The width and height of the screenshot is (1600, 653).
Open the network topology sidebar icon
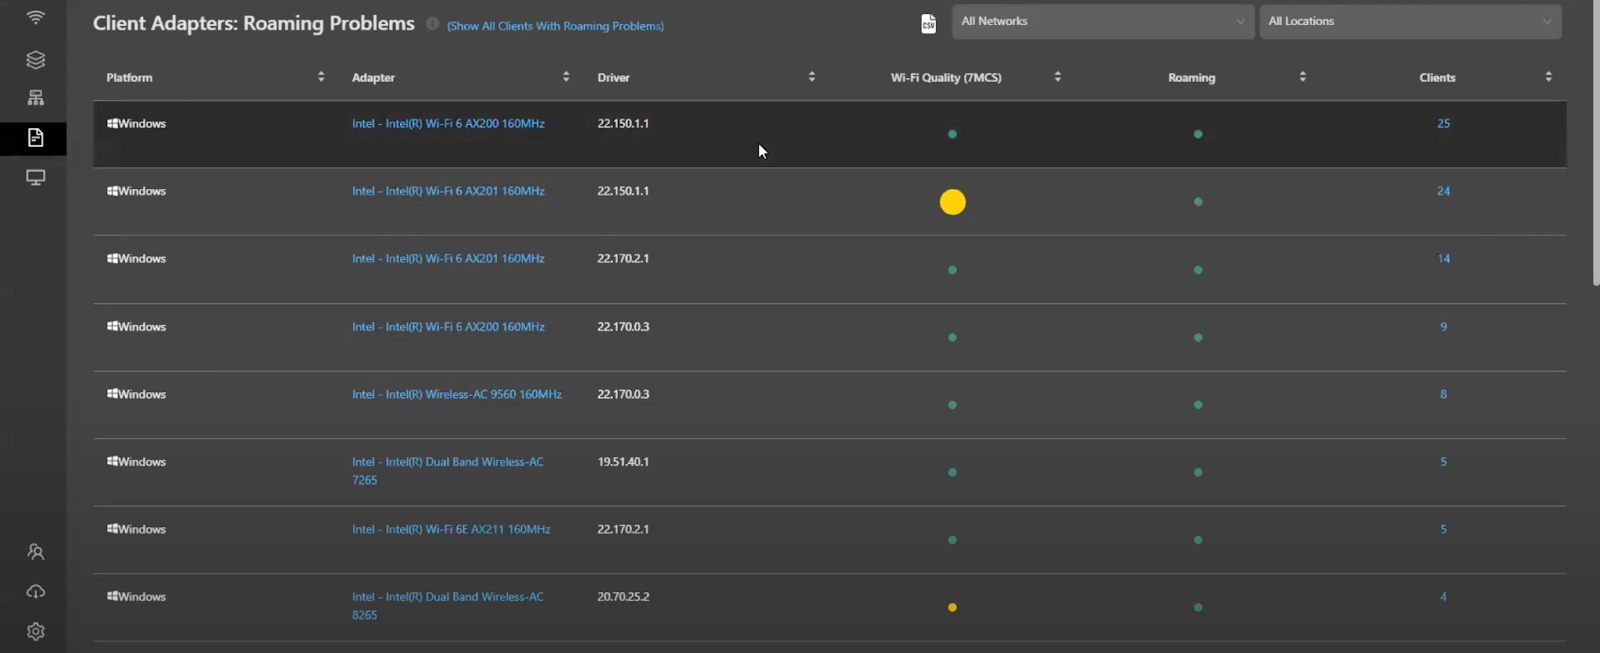(35, 98)
